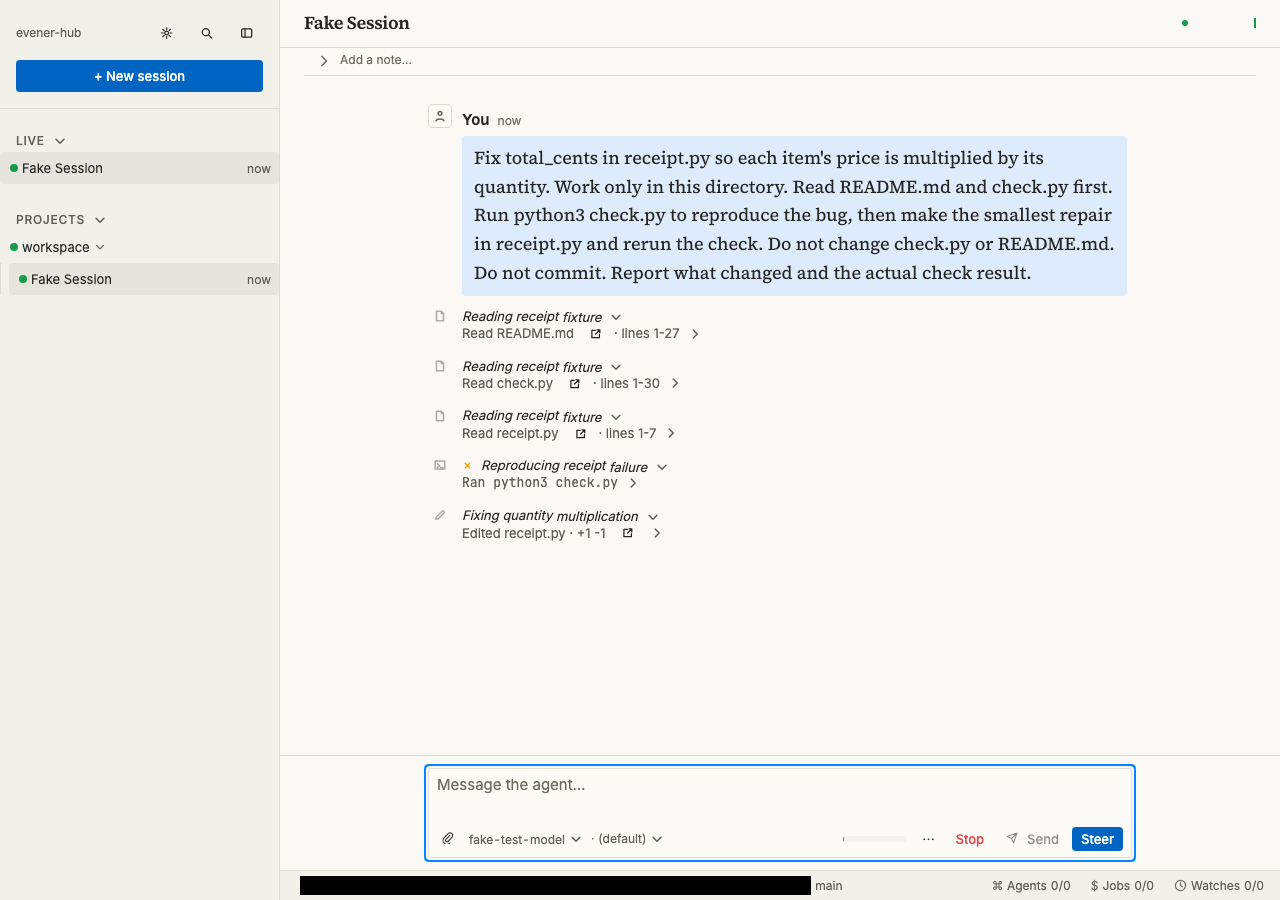Click the evener-hub workspace name
This screenshot has height=900, width=1280.
point(49,33)
